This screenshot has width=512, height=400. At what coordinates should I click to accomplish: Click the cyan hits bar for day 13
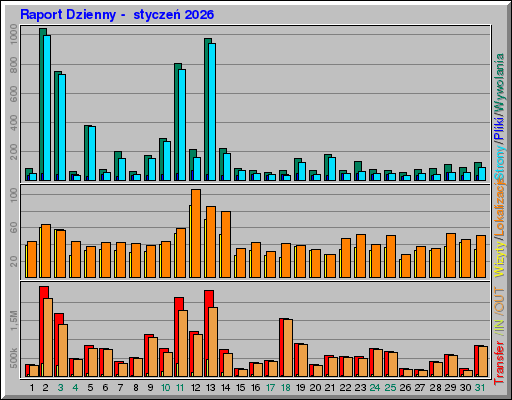212,112
